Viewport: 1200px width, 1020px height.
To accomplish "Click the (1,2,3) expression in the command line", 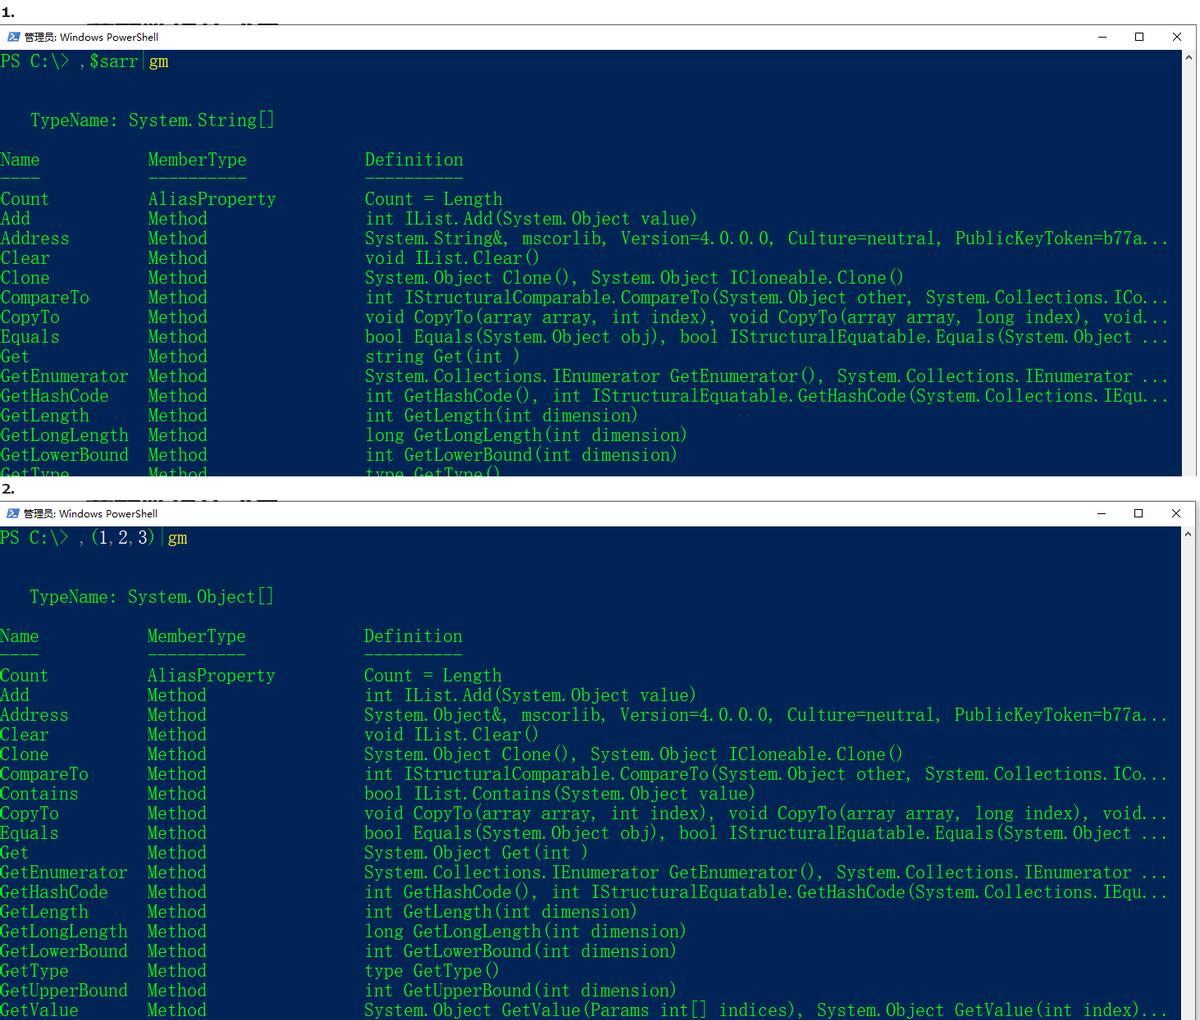I will [x=122, y=538].
